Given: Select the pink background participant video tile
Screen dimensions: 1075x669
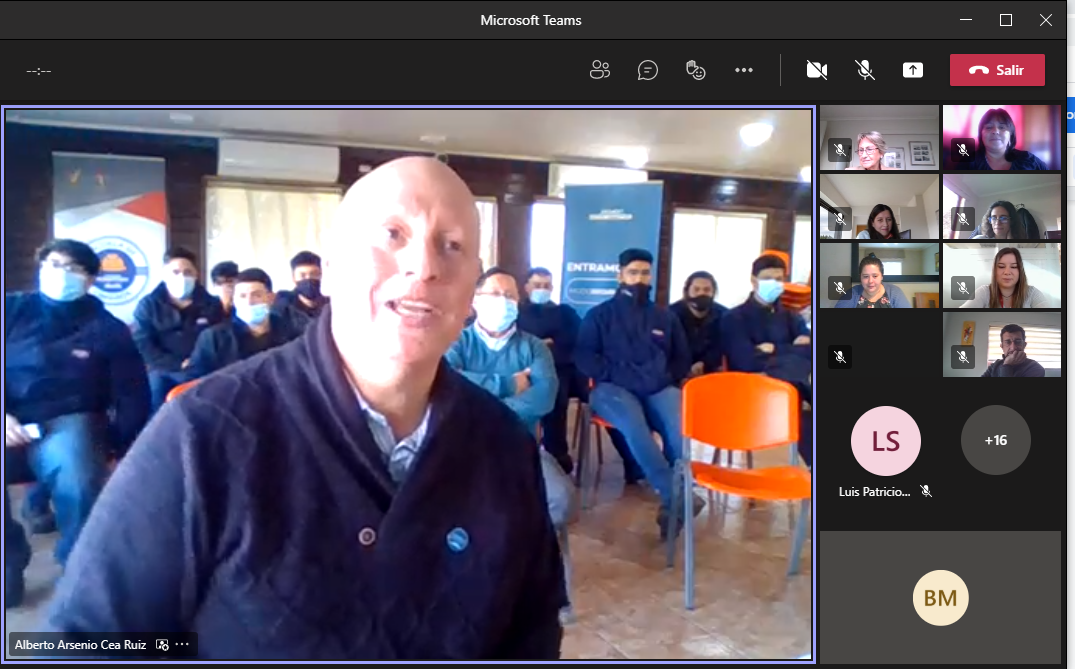Looking at the screenshot, I should (x=1002, y=137).
